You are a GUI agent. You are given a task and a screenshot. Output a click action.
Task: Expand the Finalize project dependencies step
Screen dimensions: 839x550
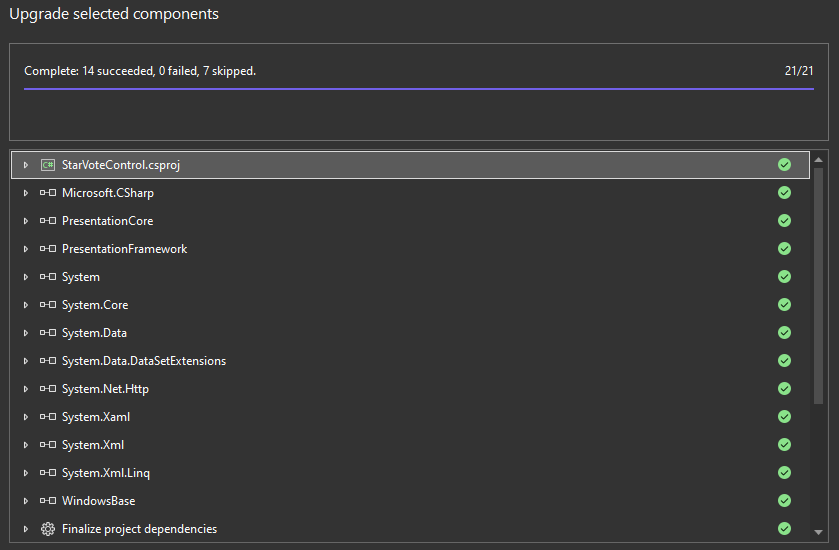pyautogui.click(x=26, y=529)
